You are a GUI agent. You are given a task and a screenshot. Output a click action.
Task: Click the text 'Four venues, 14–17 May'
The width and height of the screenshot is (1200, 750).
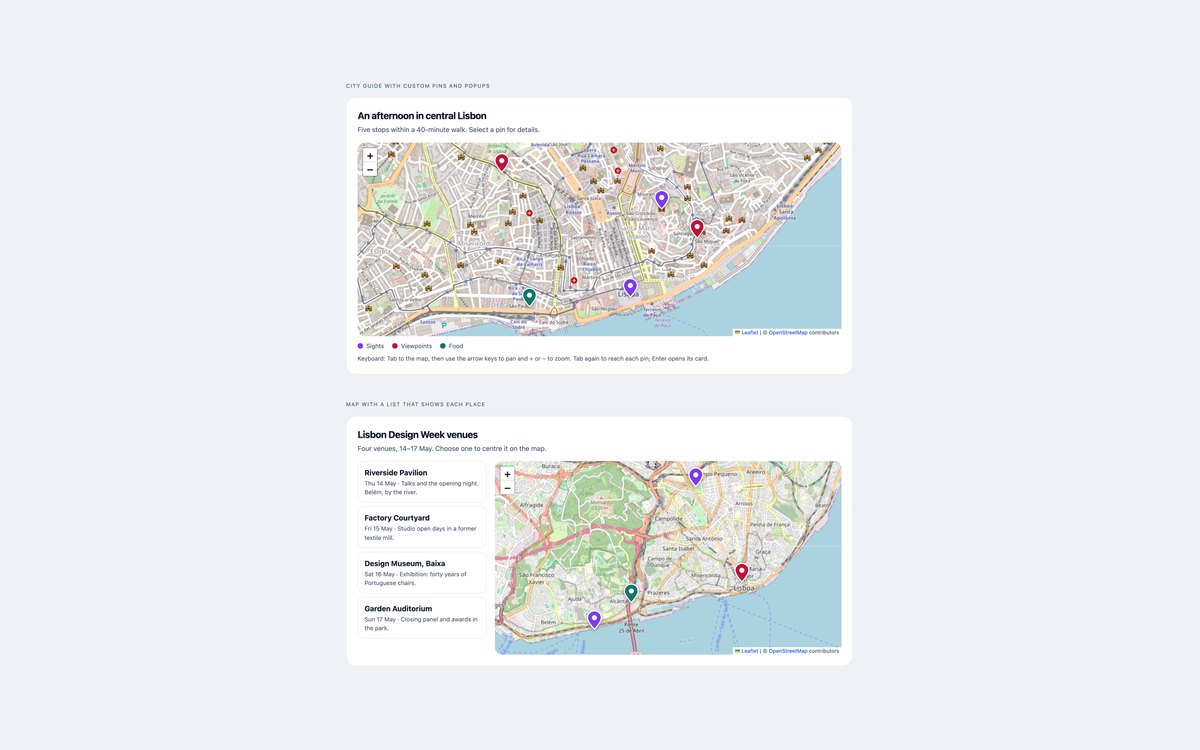[x=395, y=449]
